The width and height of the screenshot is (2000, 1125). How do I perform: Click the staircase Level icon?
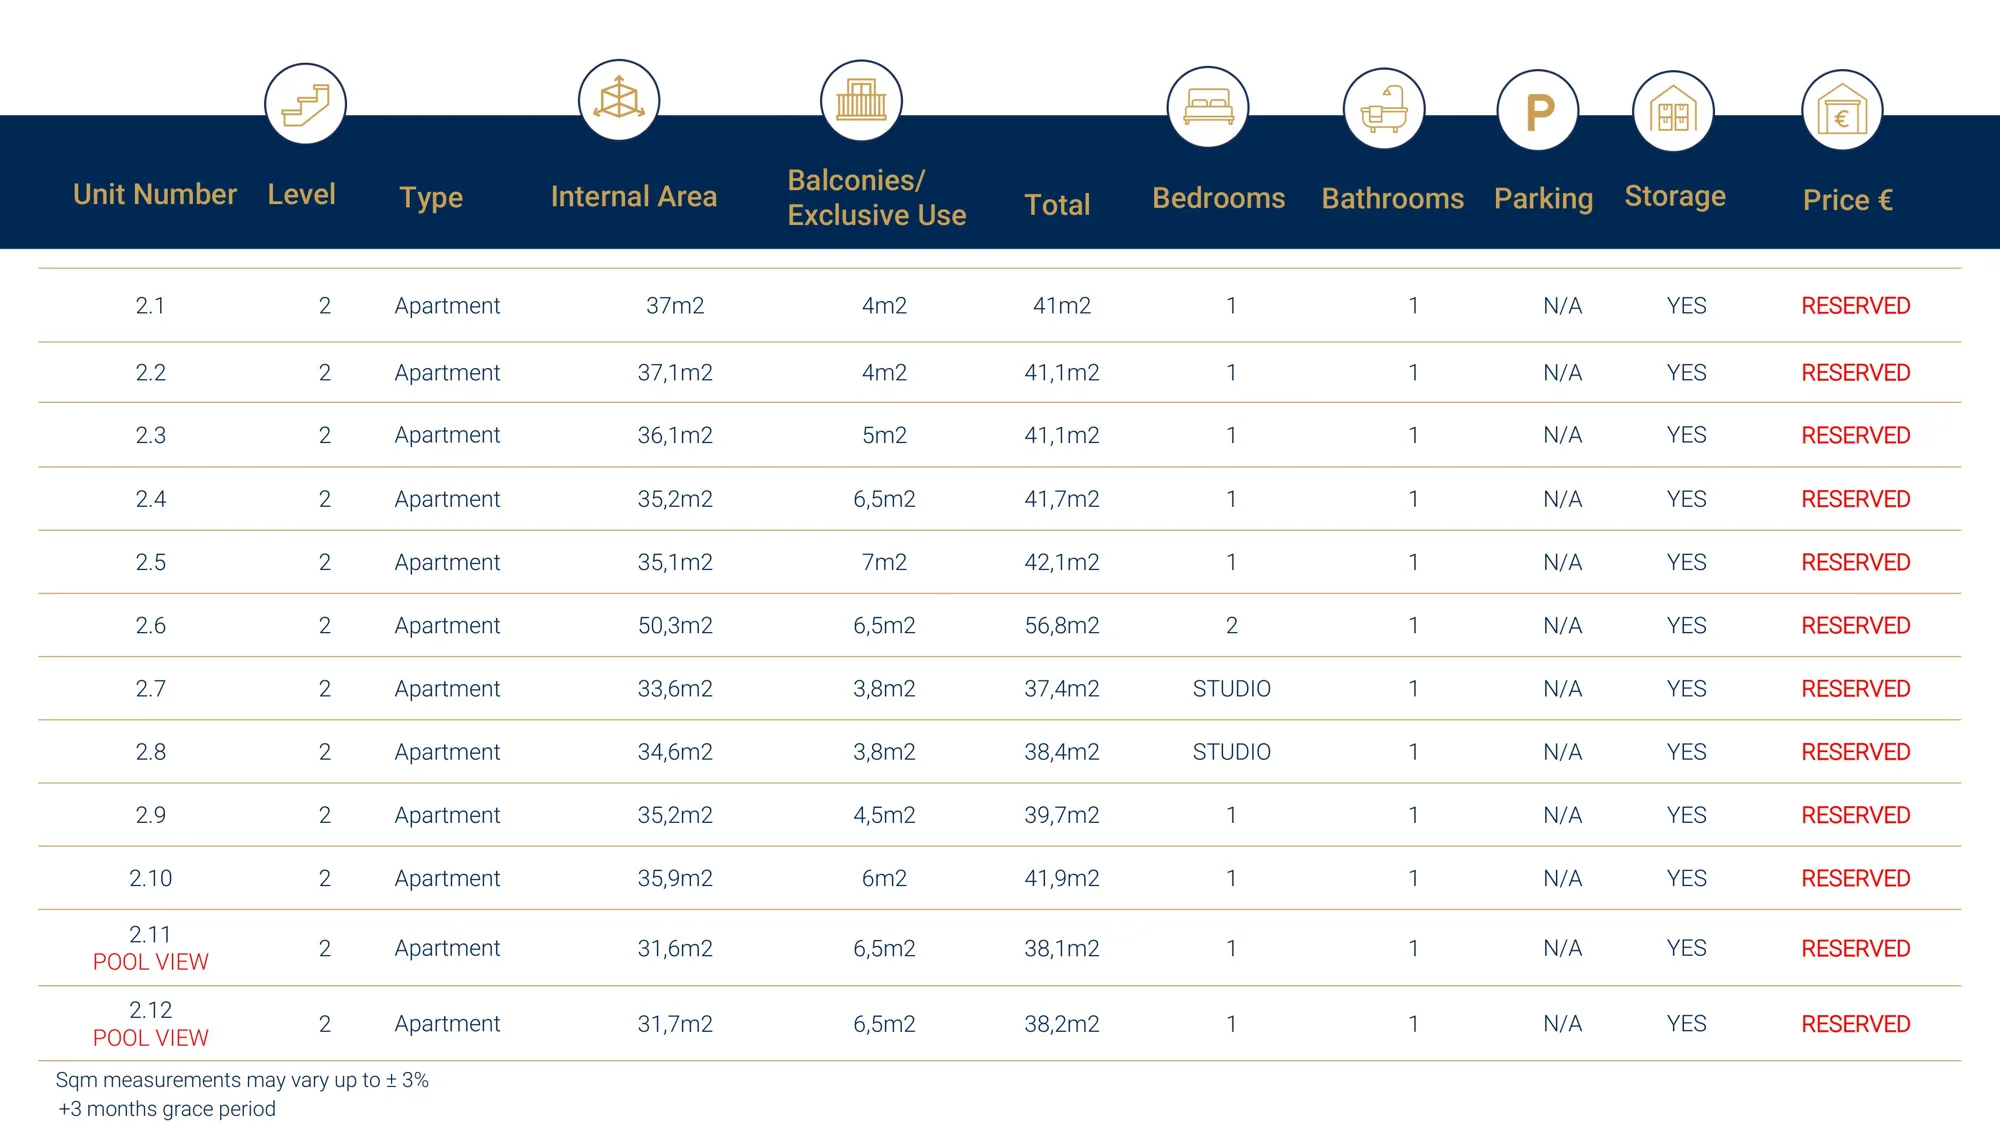click(305, 104)
